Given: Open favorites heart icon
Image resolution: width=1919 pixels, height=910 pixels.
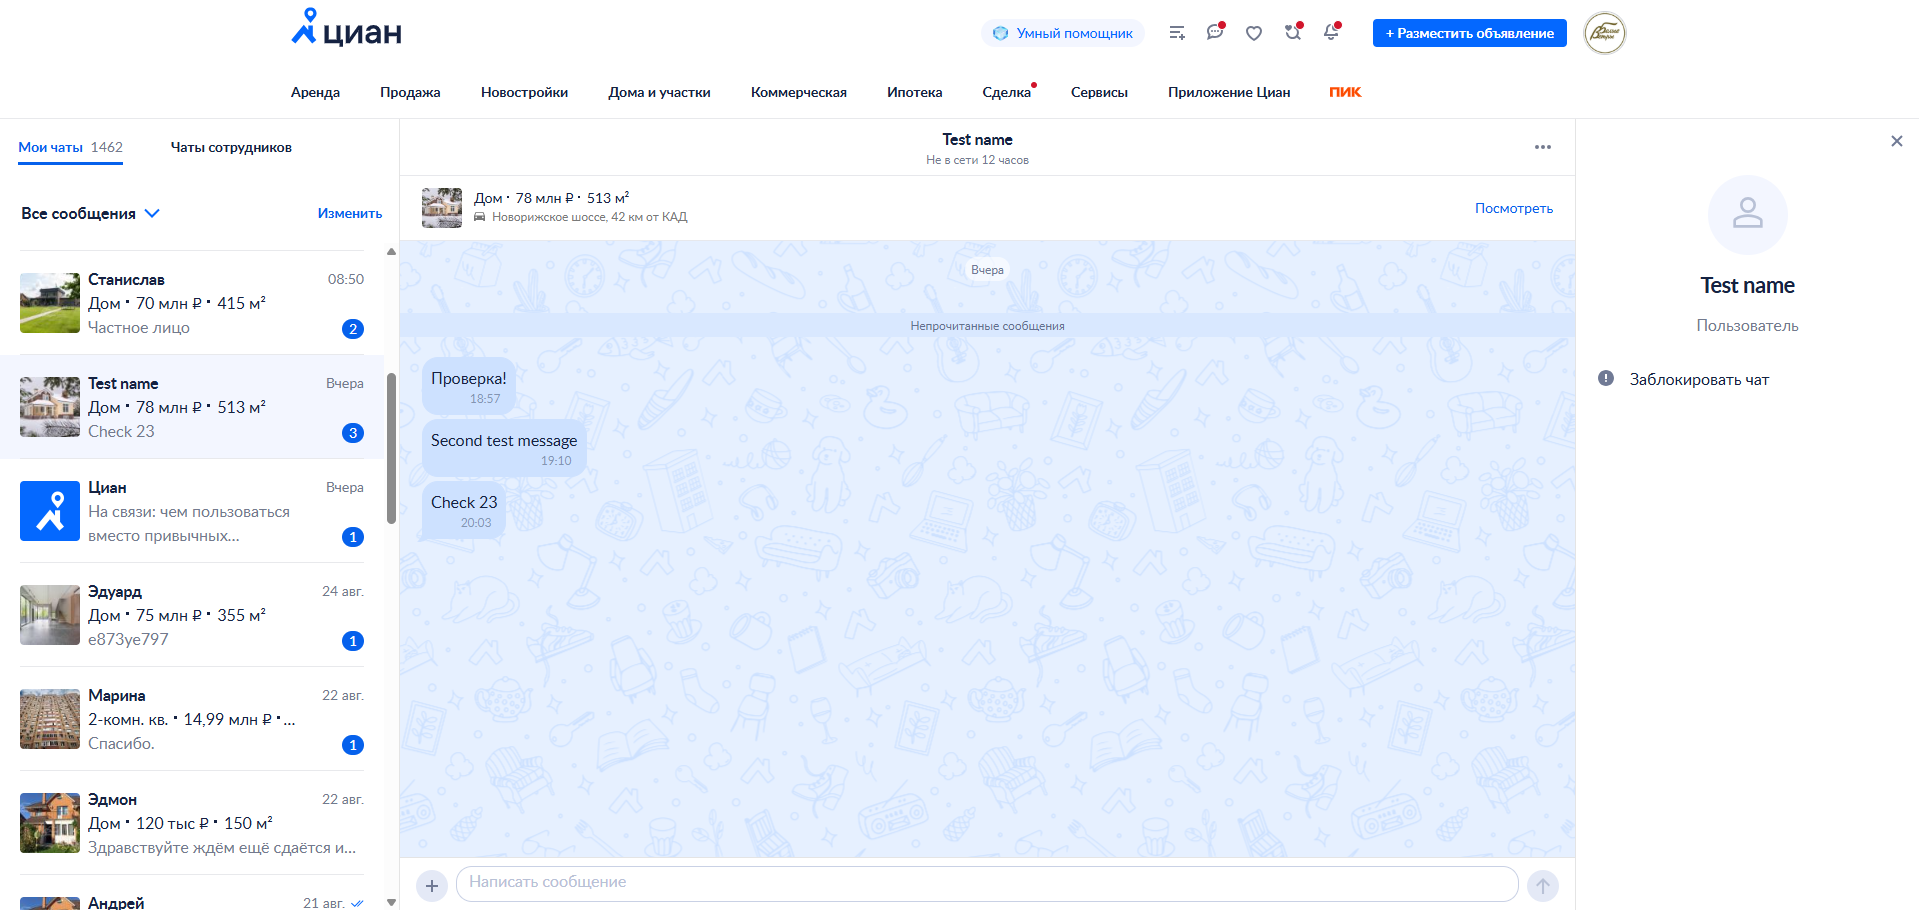Looking at the screenshot, I should [1253, 33].
